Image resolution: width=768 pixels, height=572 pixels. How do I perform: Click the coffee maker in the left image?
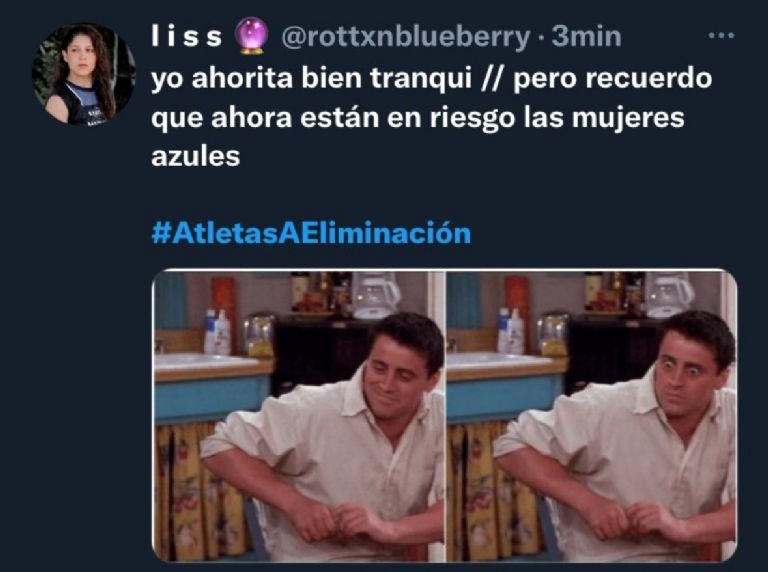tap(375, 295)
